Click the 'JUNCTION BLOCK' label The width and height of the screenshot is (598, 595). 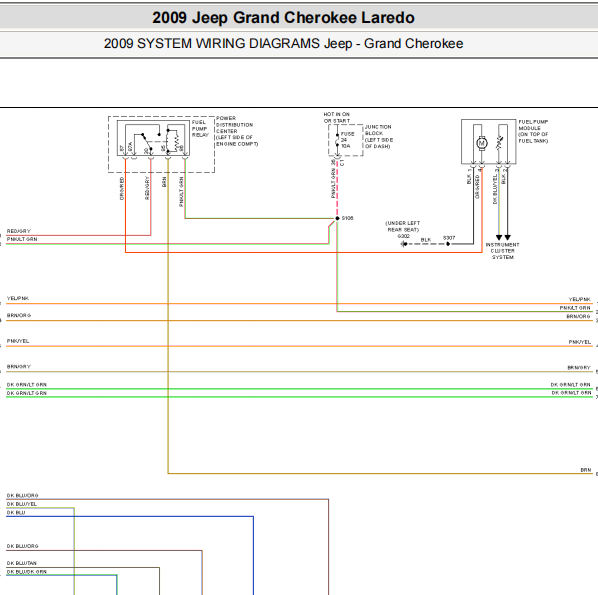pos(378,130)
